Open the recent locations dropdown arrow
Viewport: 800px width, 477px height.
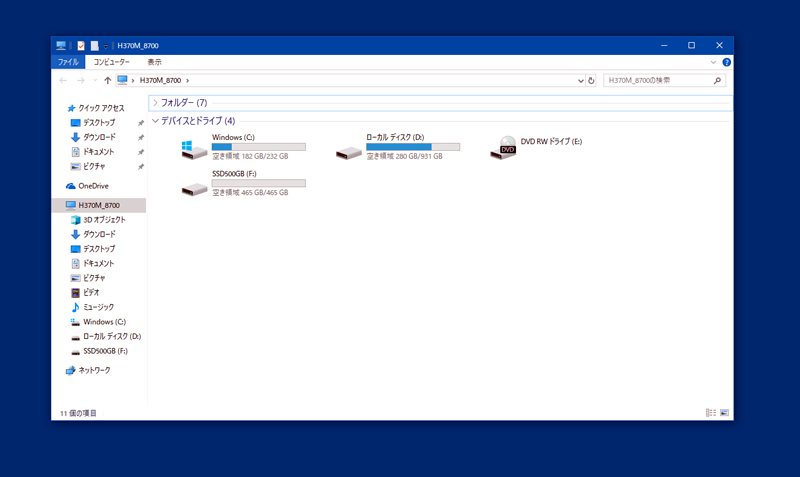point(95,80)
